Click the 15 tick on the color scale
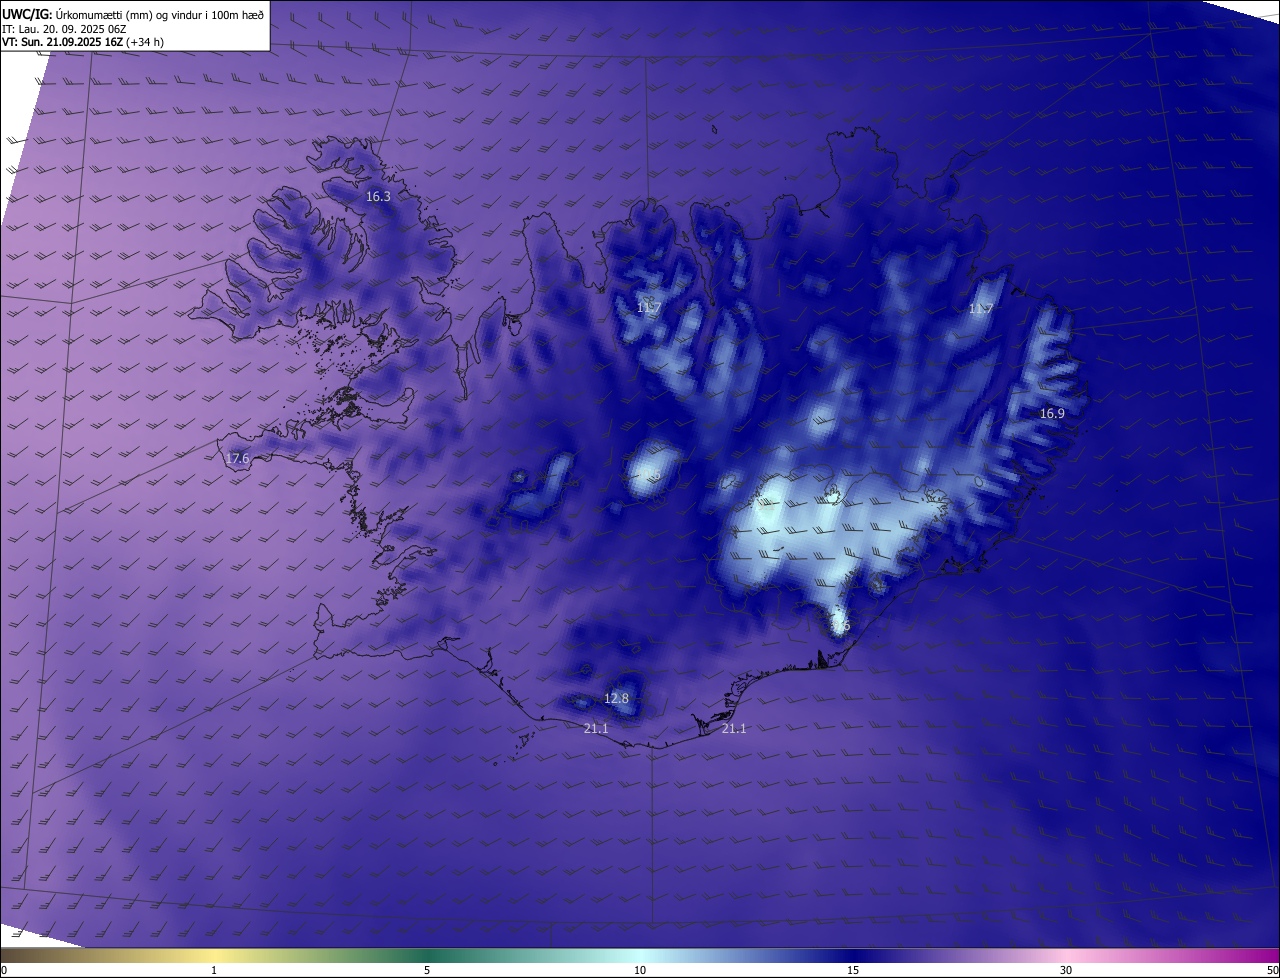The height and width of the screenshot is (978, 1280). click(853, 970)
